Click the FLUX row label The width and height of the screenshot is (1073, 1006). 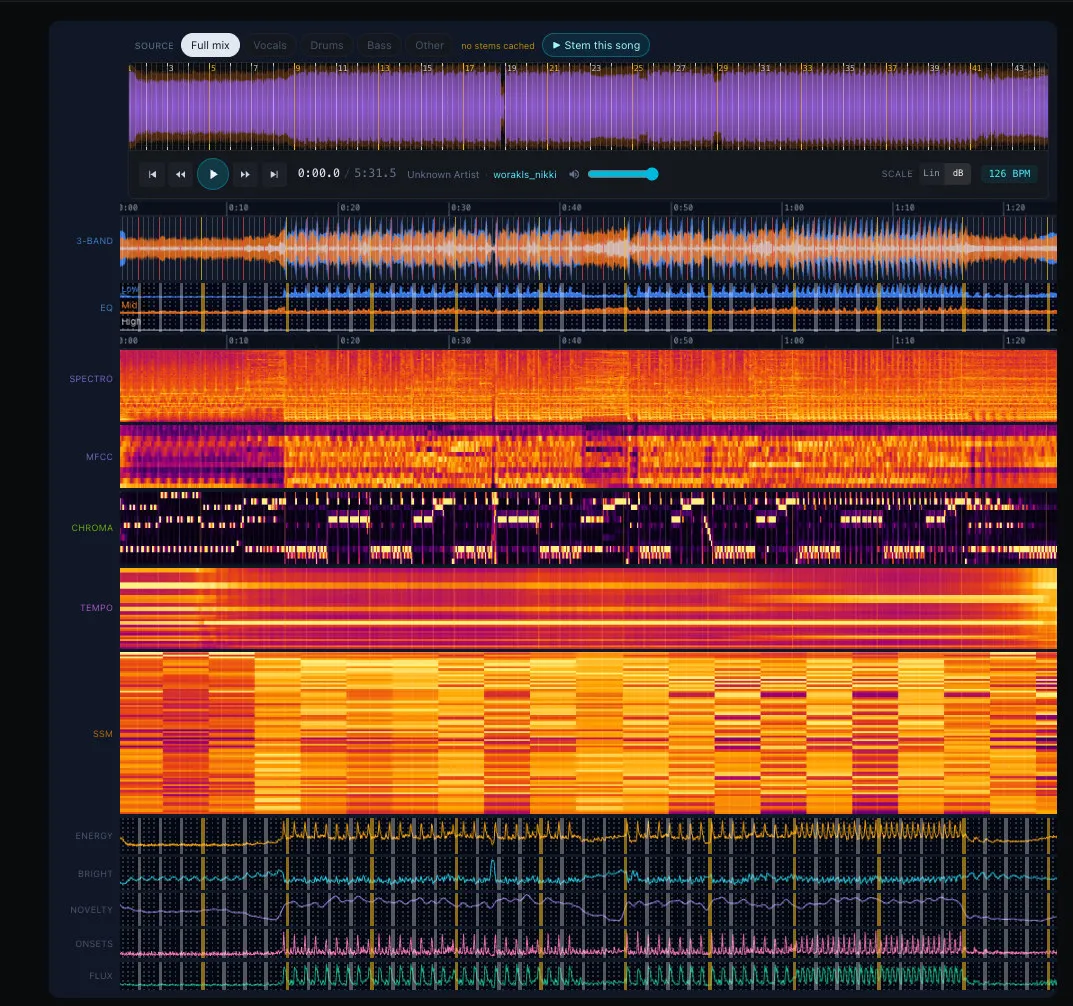pos(101,976)
